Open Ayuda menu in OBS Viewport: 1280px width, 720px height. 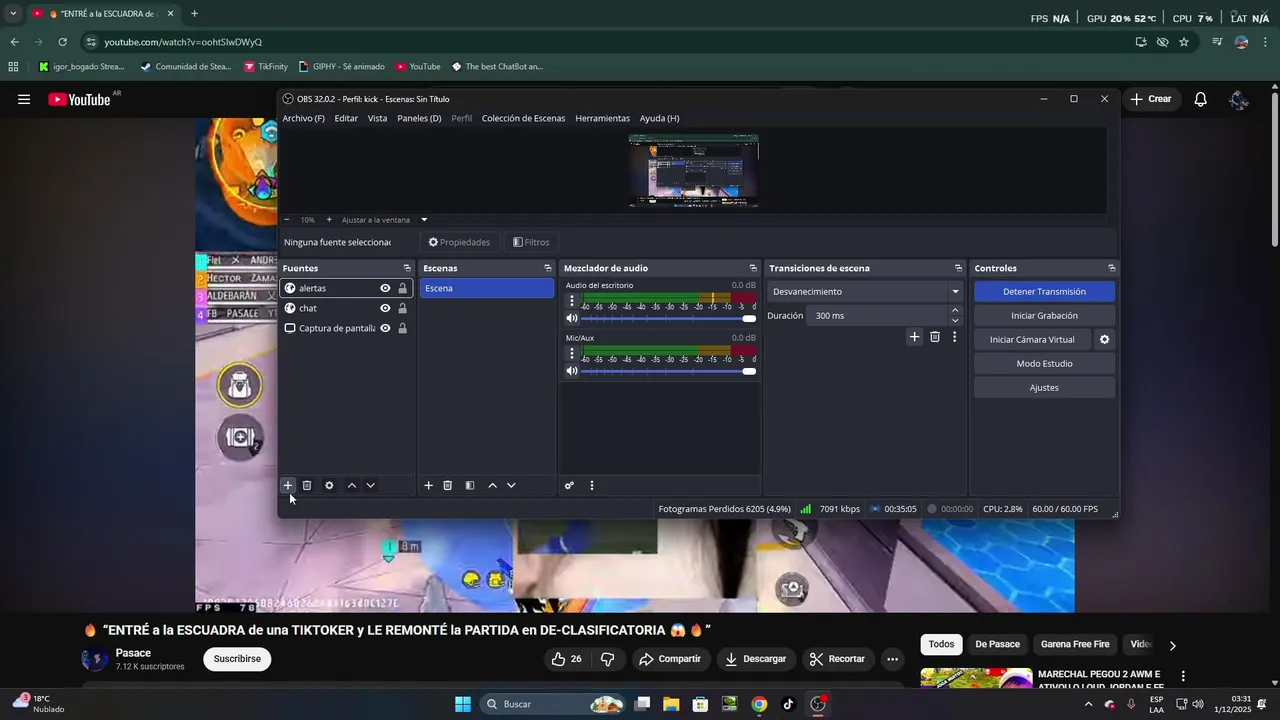tap(659, 118)
